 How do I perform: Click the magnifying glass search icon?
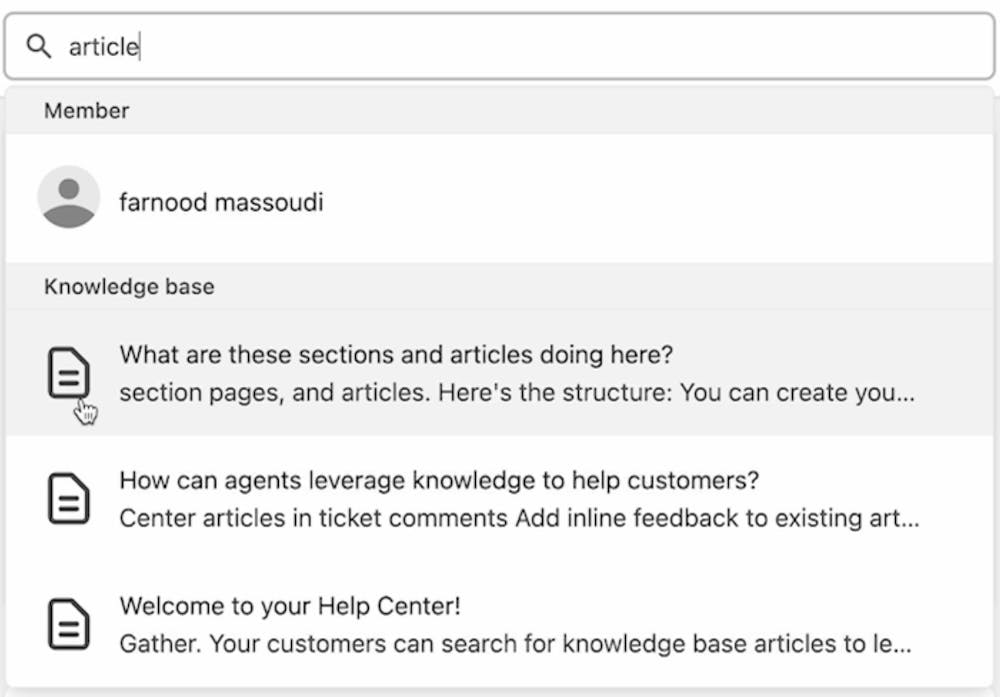coord(38,46)
